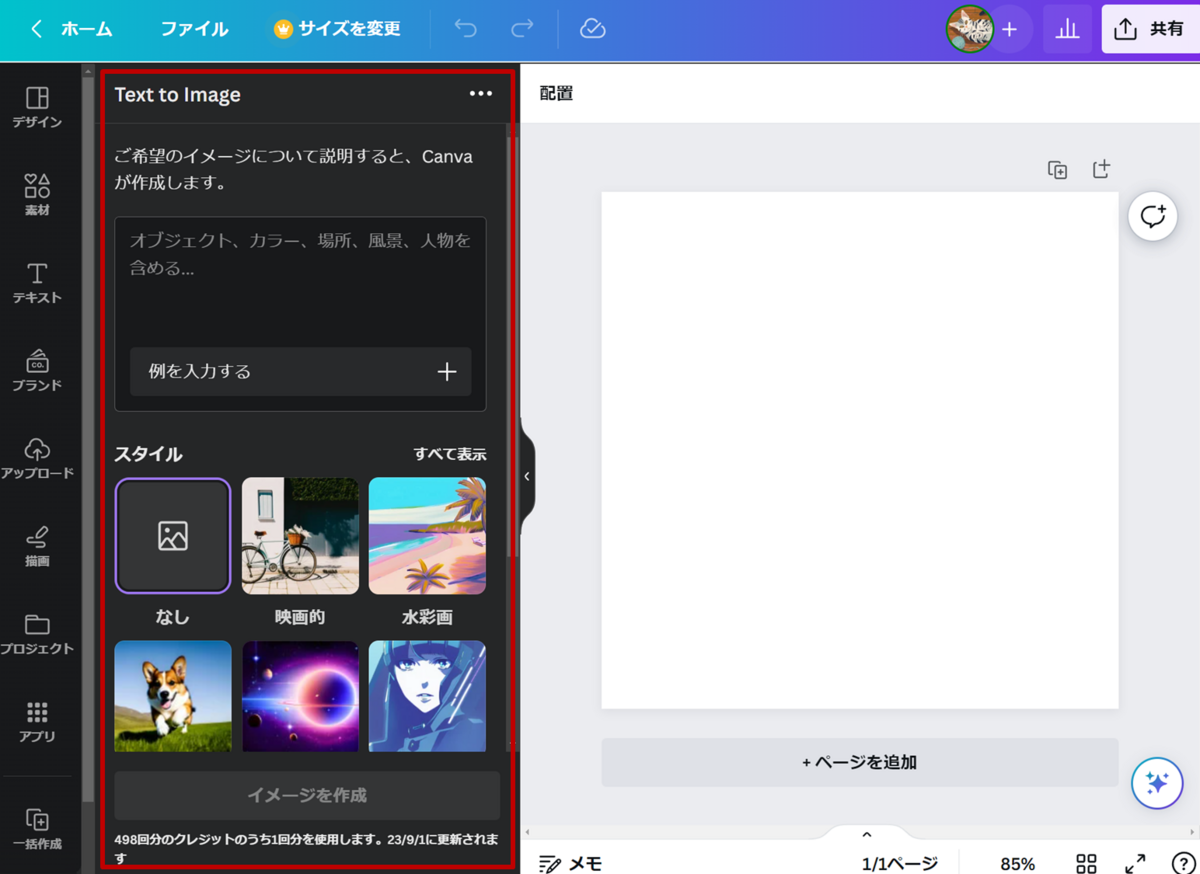Image resolution: width=1200 pixels, height=874 pixels.
Task: Open the メモ notes panel
Action: [570, 863]
